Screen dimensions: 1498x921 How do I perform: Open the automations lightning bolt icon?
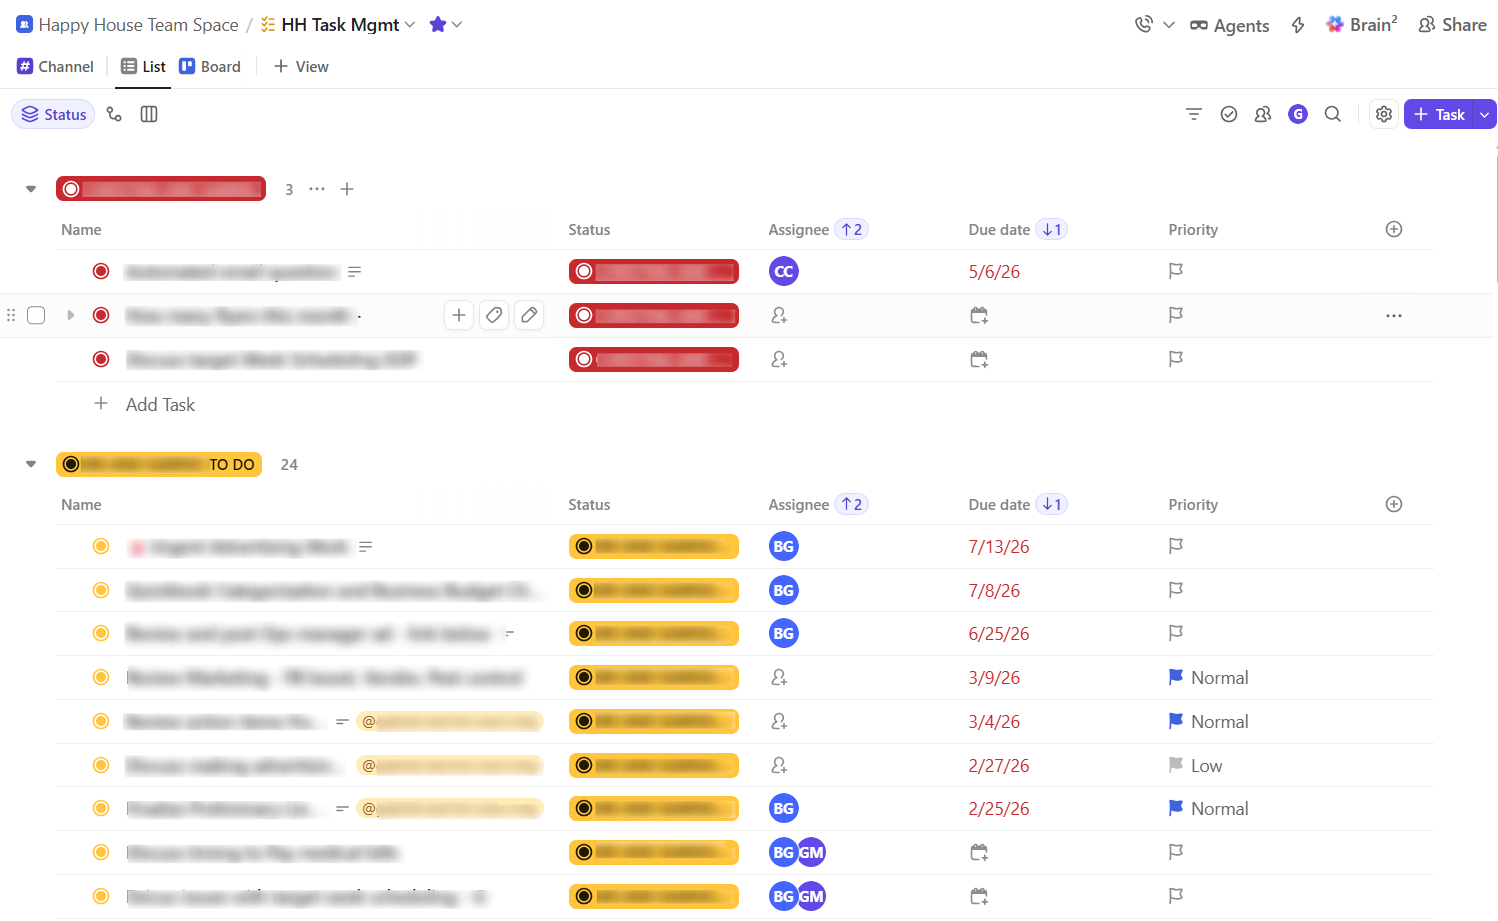1298,25
